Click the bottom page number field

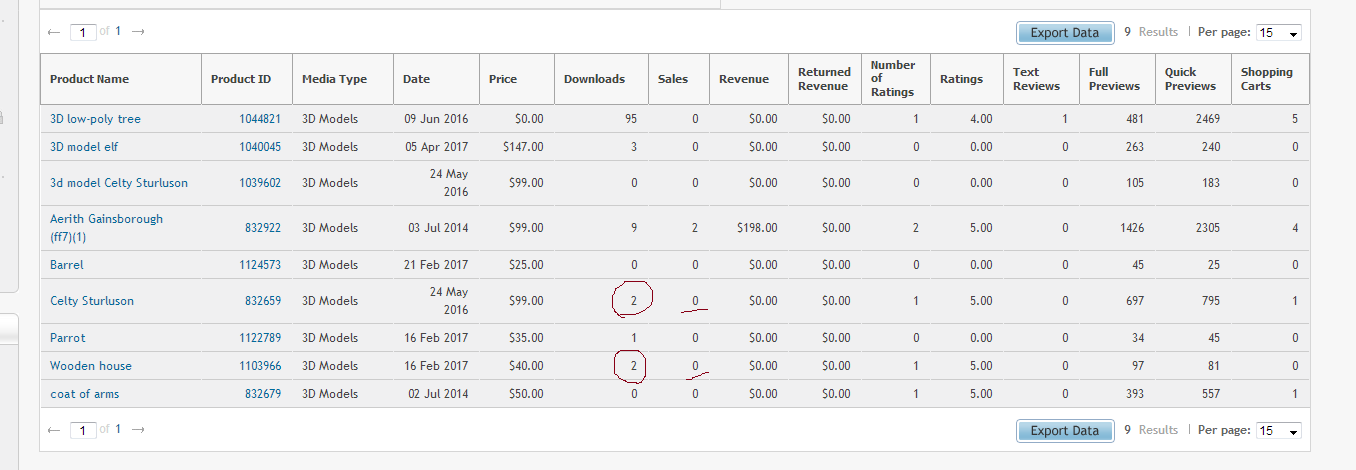pyautogui.click(x=83, y=430)
